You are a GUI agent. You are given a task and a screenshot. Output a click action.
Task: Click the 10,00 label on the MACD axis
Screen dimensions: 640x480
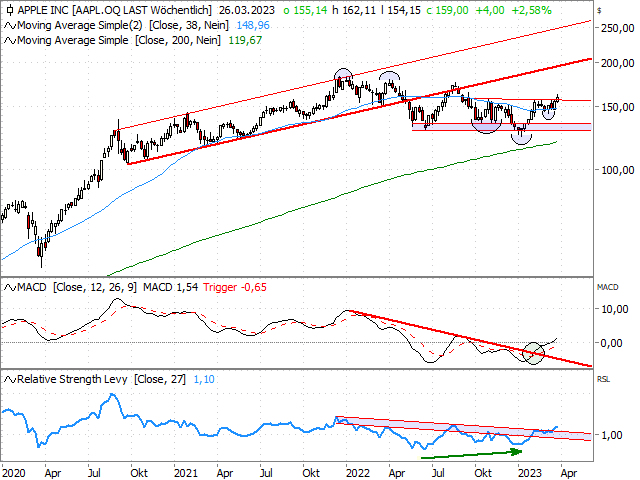tap(615, 309)
